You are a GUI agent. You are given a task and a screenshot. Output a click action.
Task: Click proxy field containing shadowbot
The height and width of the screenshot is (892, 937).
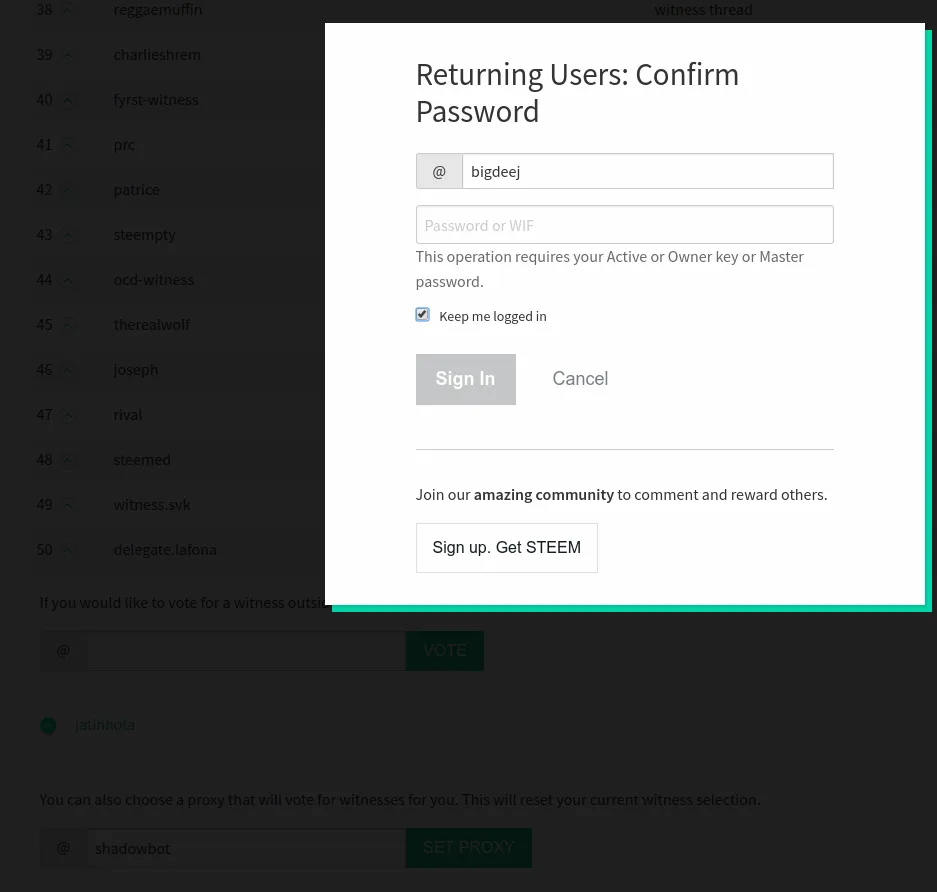[x=246, y=848]
